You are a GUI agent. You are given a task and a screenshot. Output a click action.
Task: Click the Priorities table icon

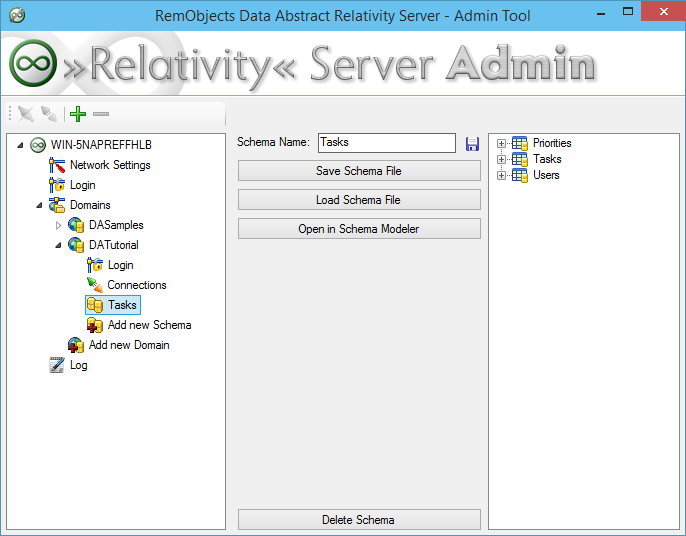click(520, 143)
